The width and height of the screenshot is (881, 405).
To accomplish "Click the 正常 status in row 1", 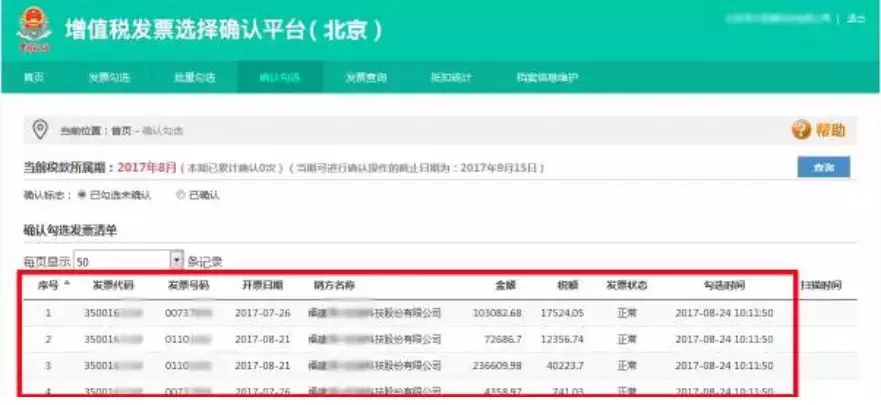I will pos(626,313).
